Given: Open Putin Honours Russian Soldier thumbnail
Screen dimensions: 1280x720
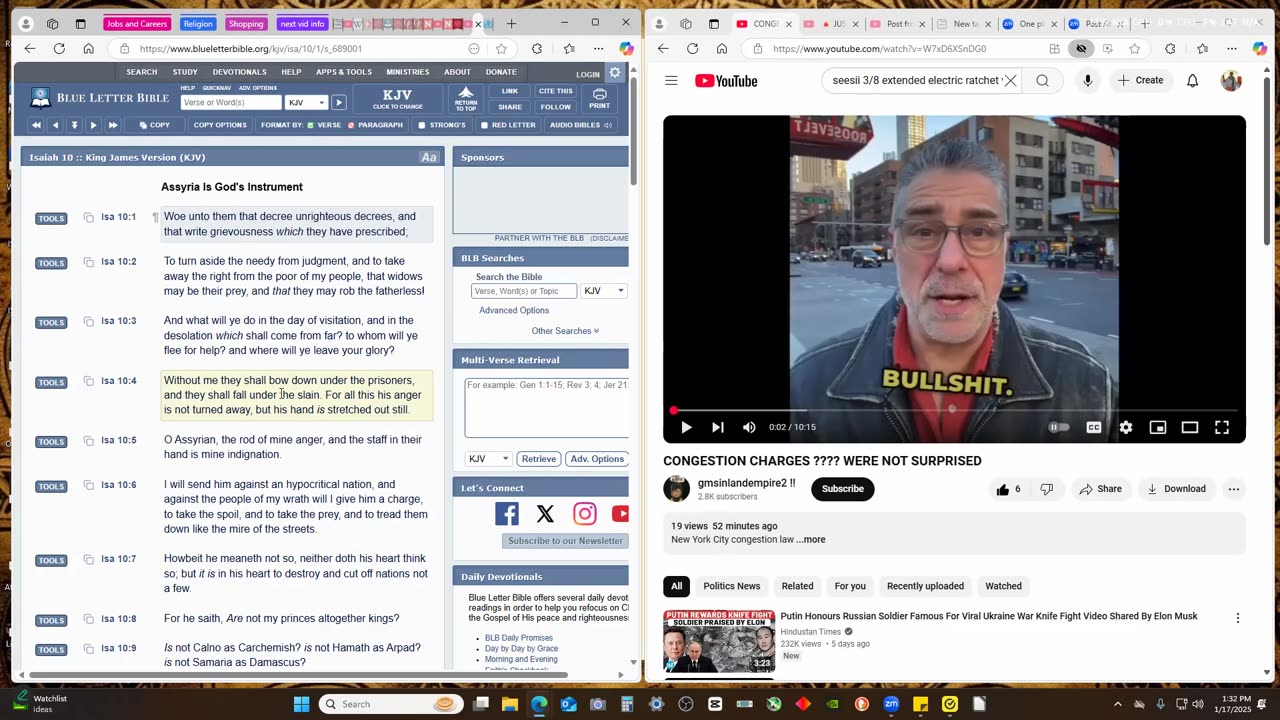Looking at the screenshot, I should pyautogui.click(x=718, y=640).
